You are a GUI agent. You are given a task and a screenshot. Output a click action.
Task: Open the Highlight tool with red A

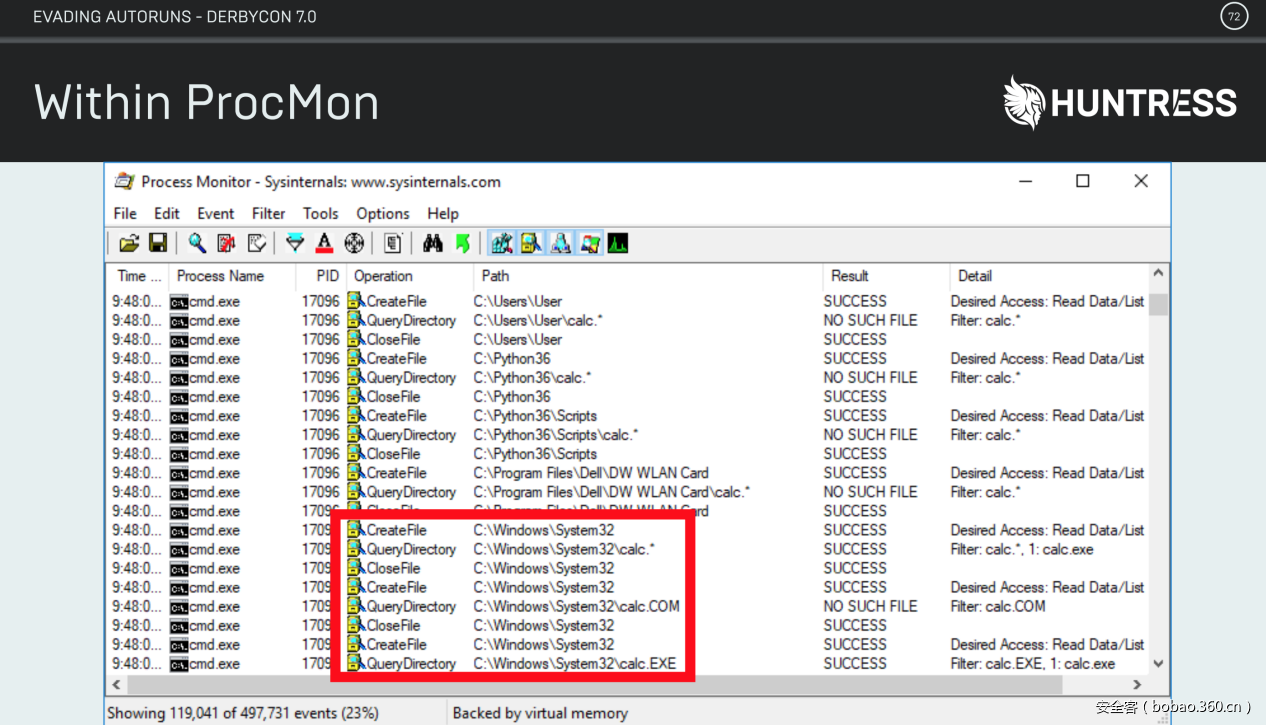pyautogui.click(x=324, y=243)
